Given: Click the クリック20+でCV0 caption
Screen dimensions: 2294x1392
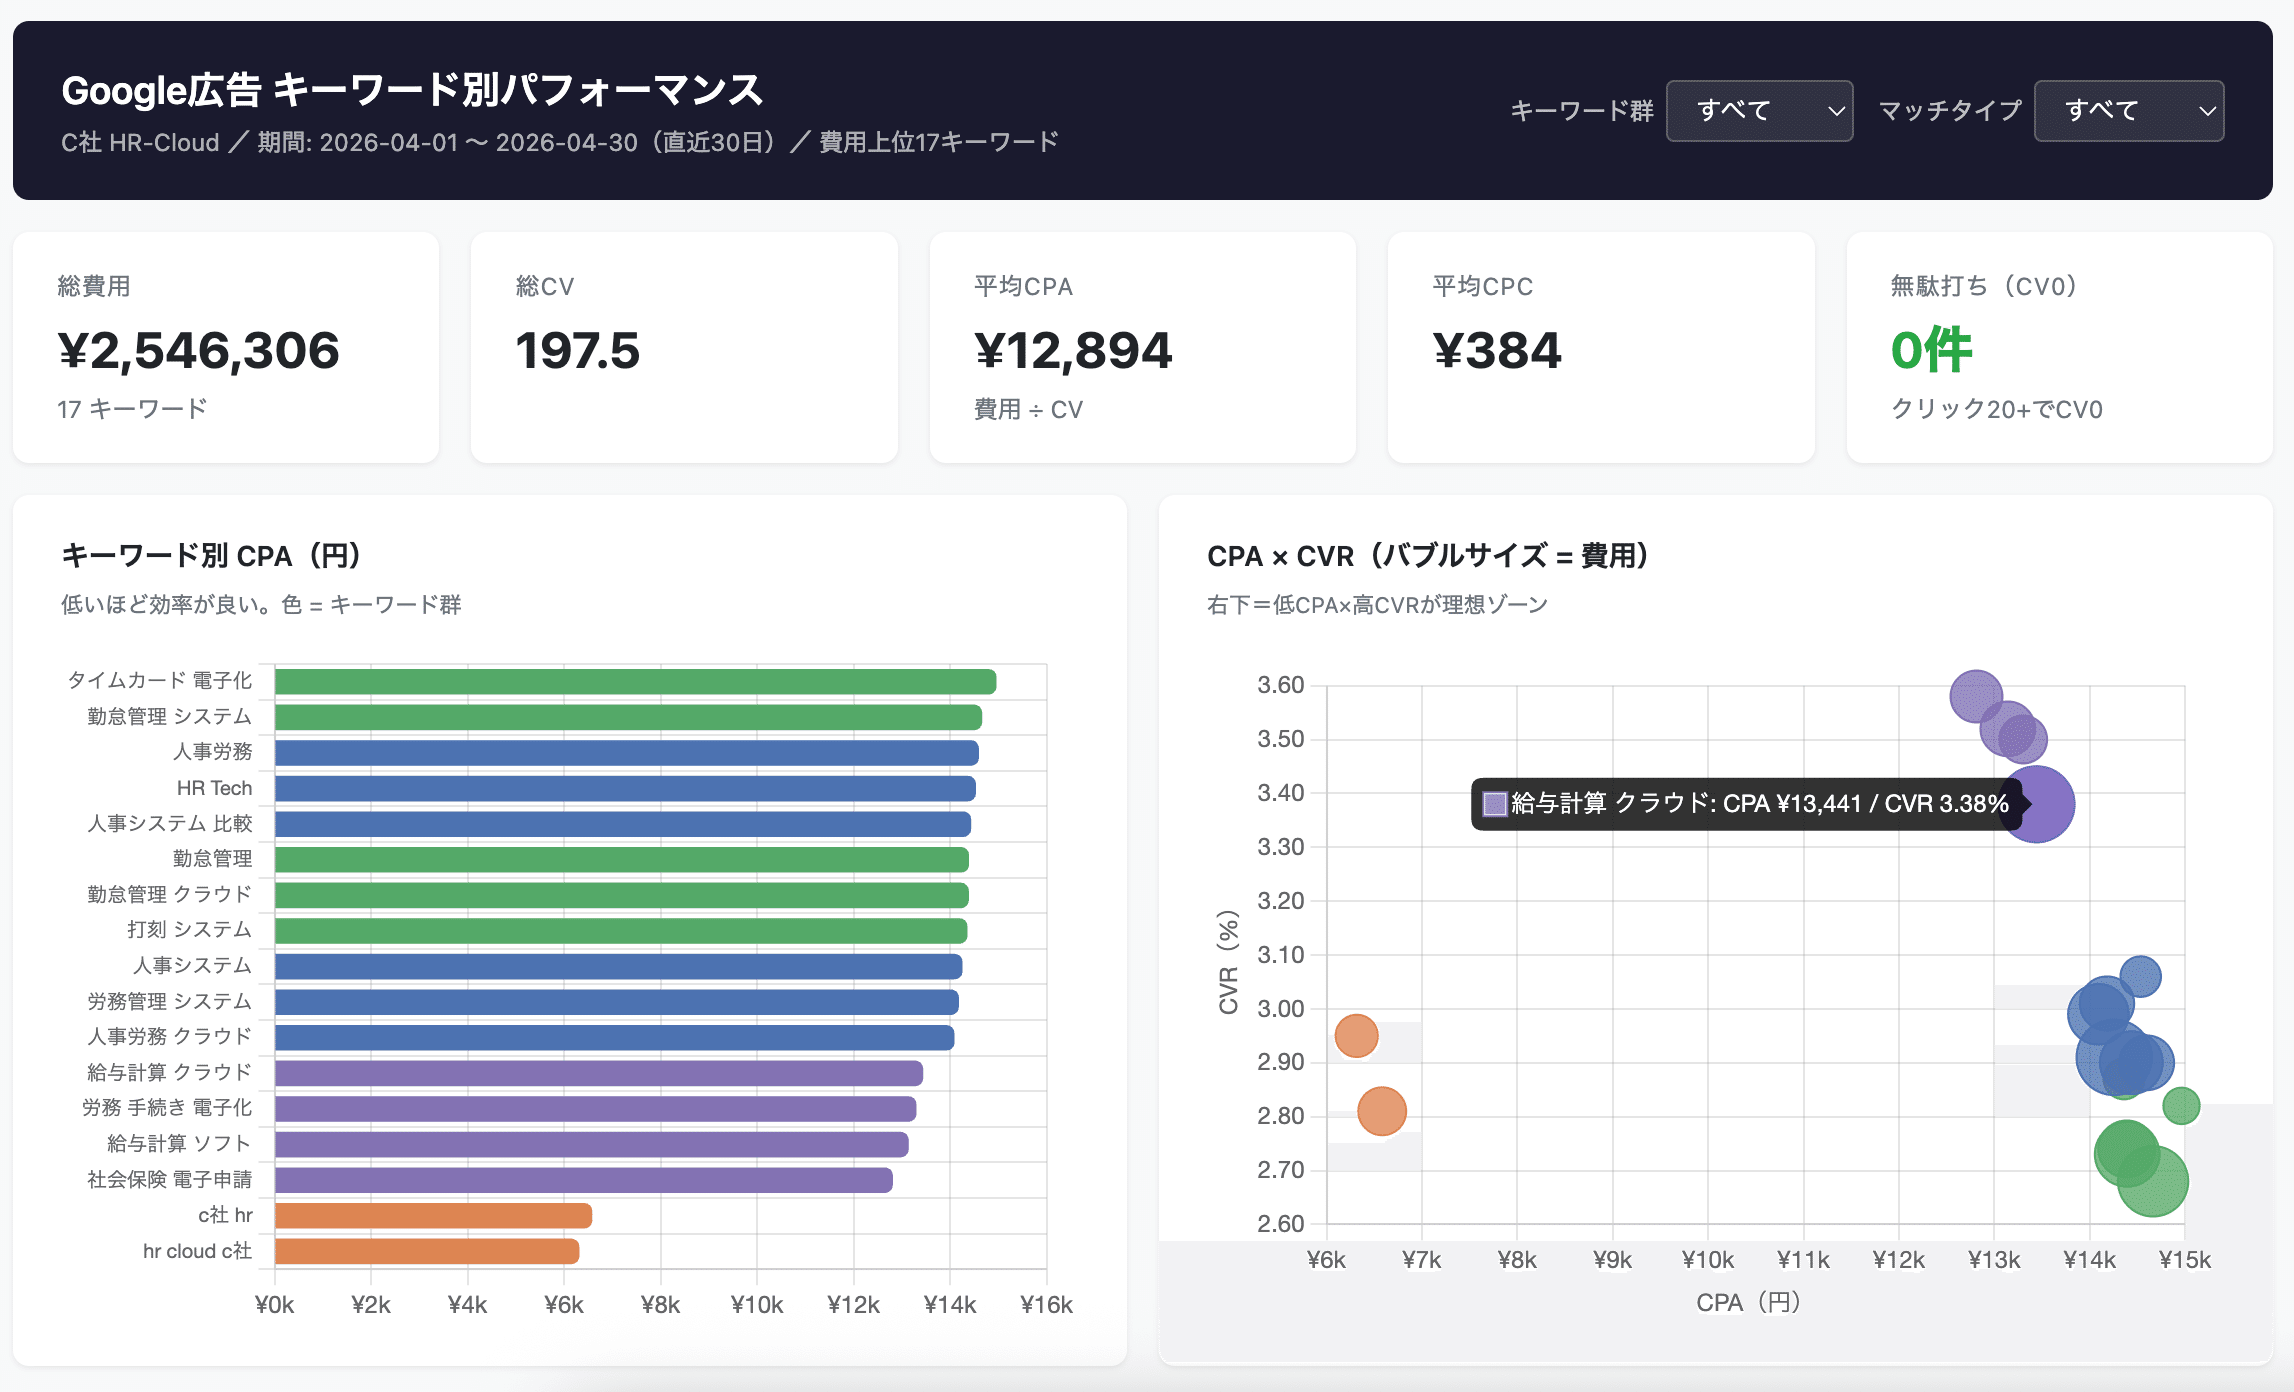Looking at the screenshot, I should click(1997, 409).
